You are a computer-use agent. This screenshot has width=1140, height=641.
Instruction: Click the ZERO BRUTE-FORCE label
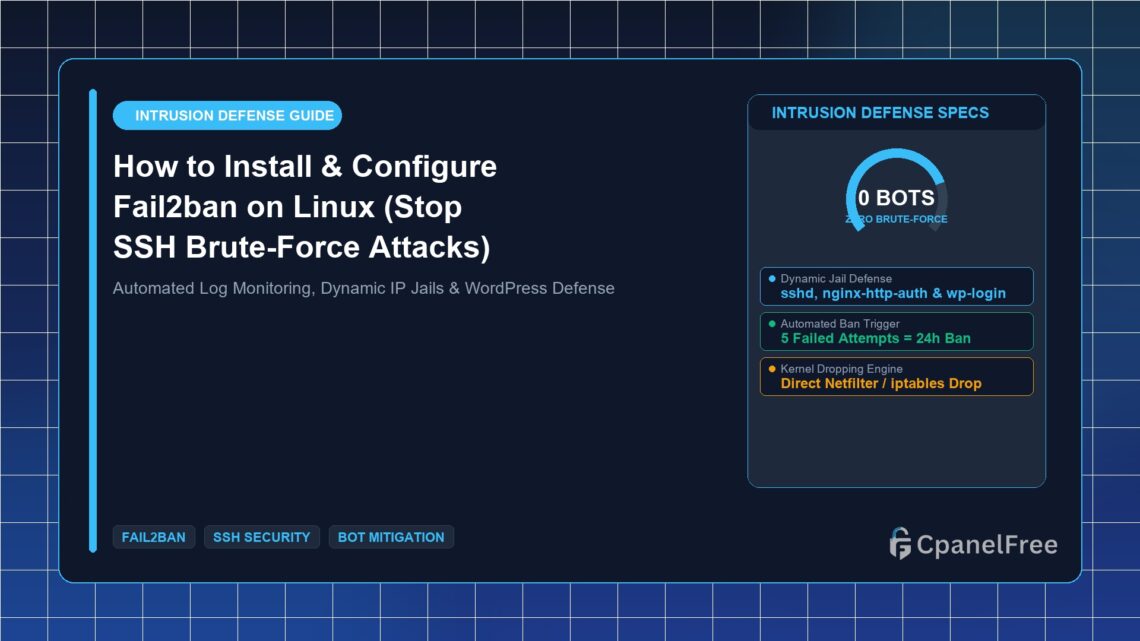click(x=896, y=219)
